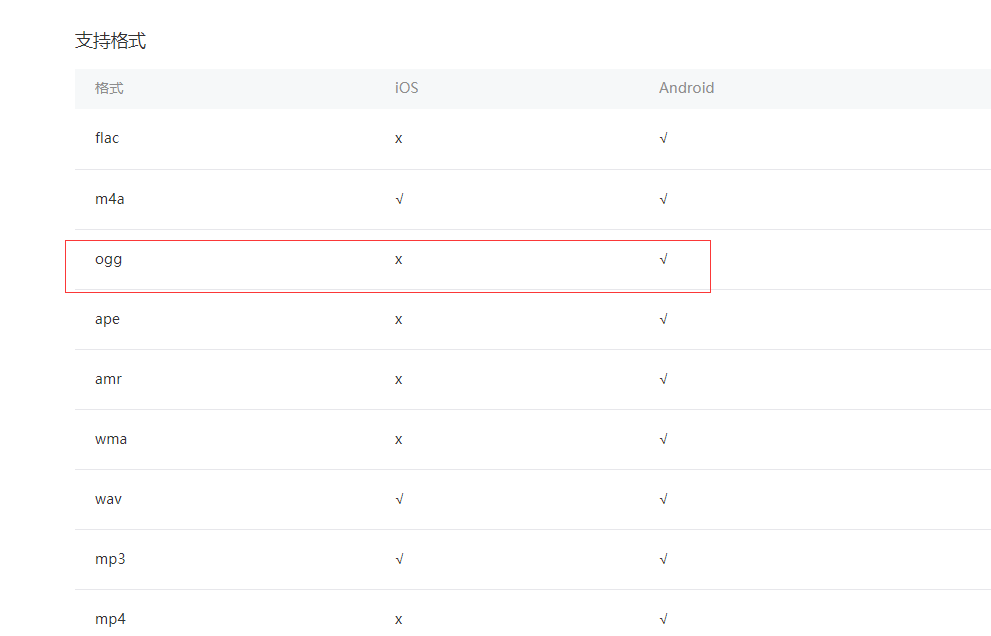Select the amr format cell

[x=108, y=379]
